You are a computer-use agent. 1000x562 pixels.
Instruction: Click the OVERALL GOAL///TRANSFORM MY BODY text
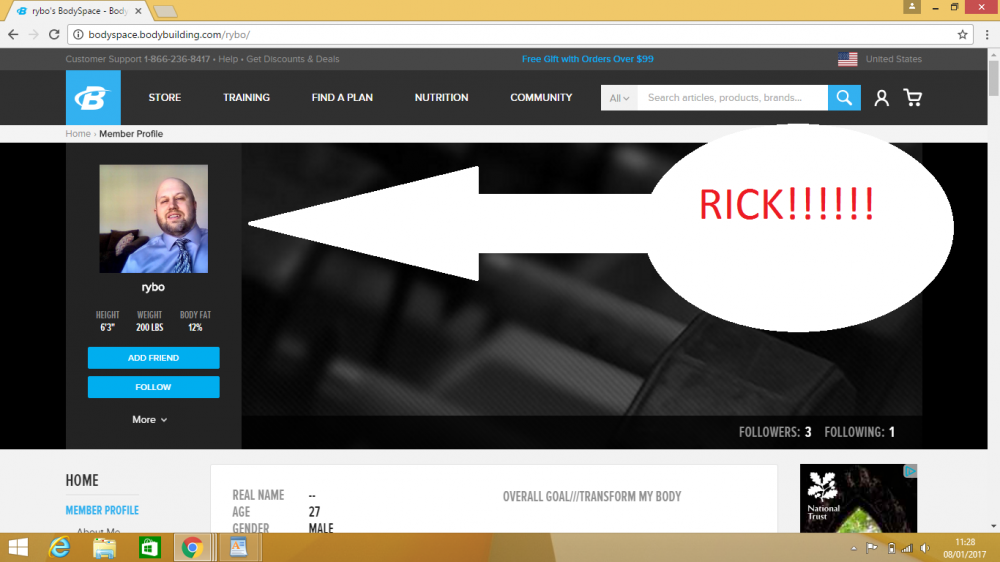pos(592,496)
